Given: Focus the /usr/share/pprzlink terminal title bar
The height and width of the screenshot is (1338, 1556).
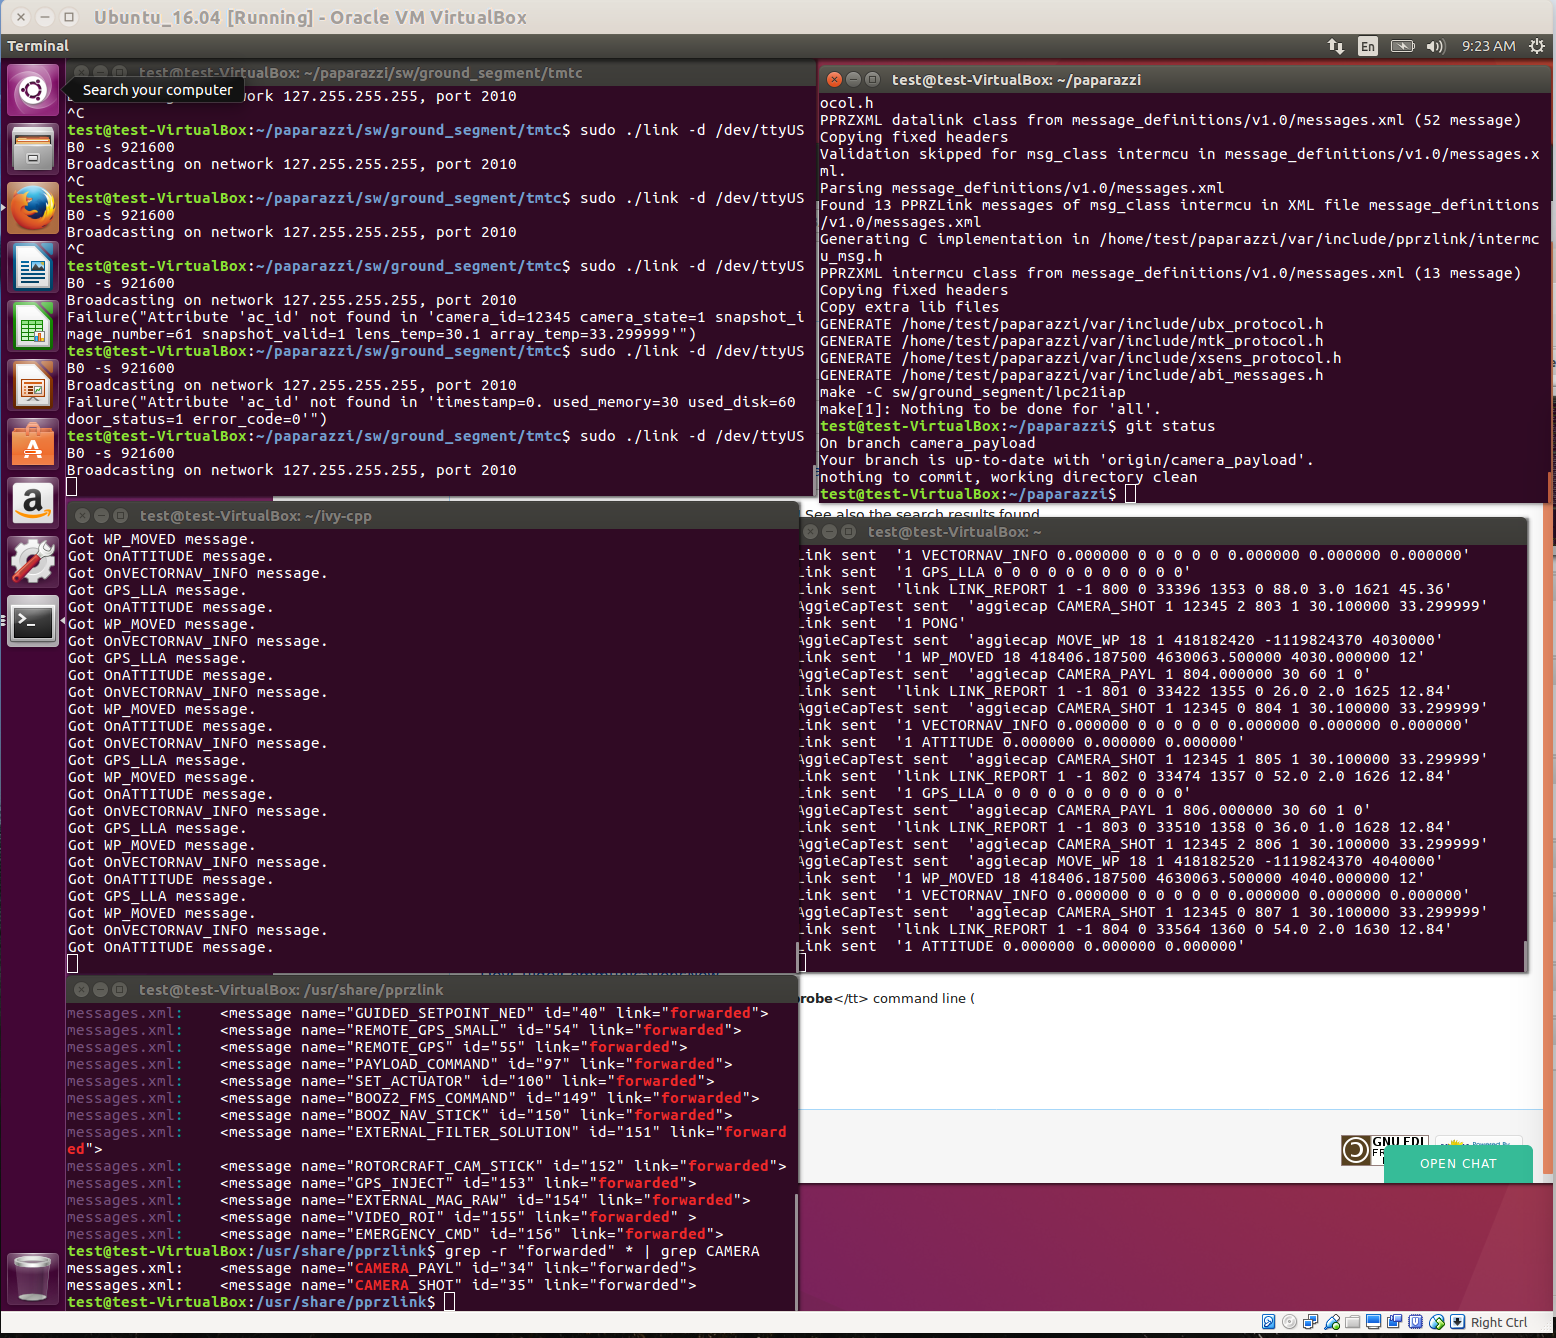Looking at the screenshot, I should point(432,990).
